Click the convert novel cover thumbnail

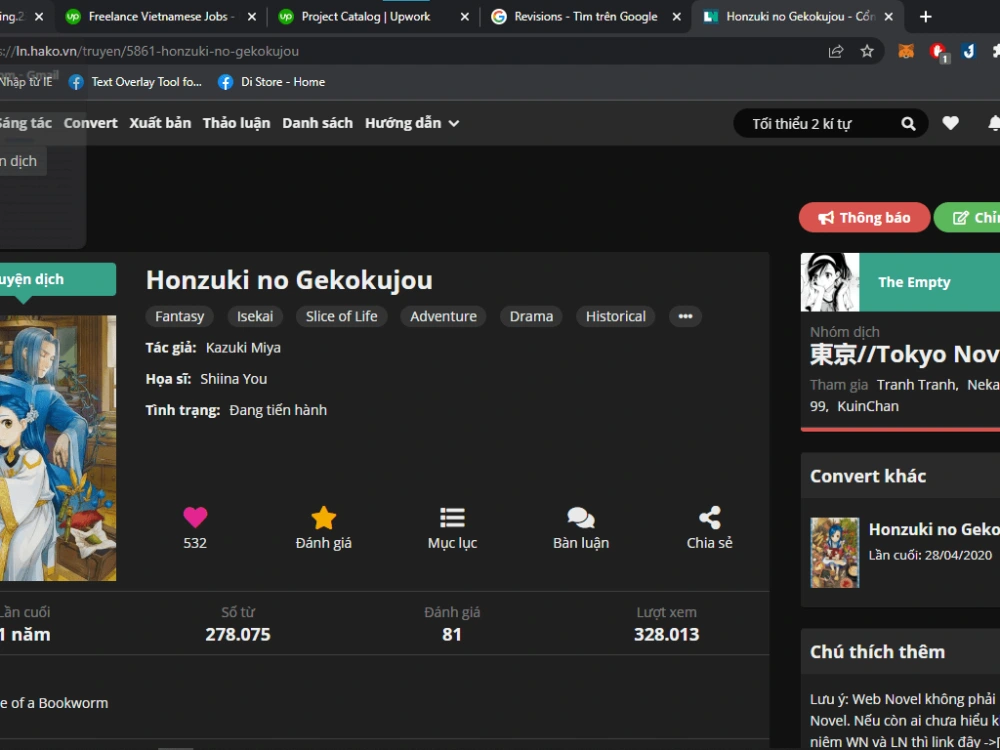pyautogui.click(x=835, y=552)
